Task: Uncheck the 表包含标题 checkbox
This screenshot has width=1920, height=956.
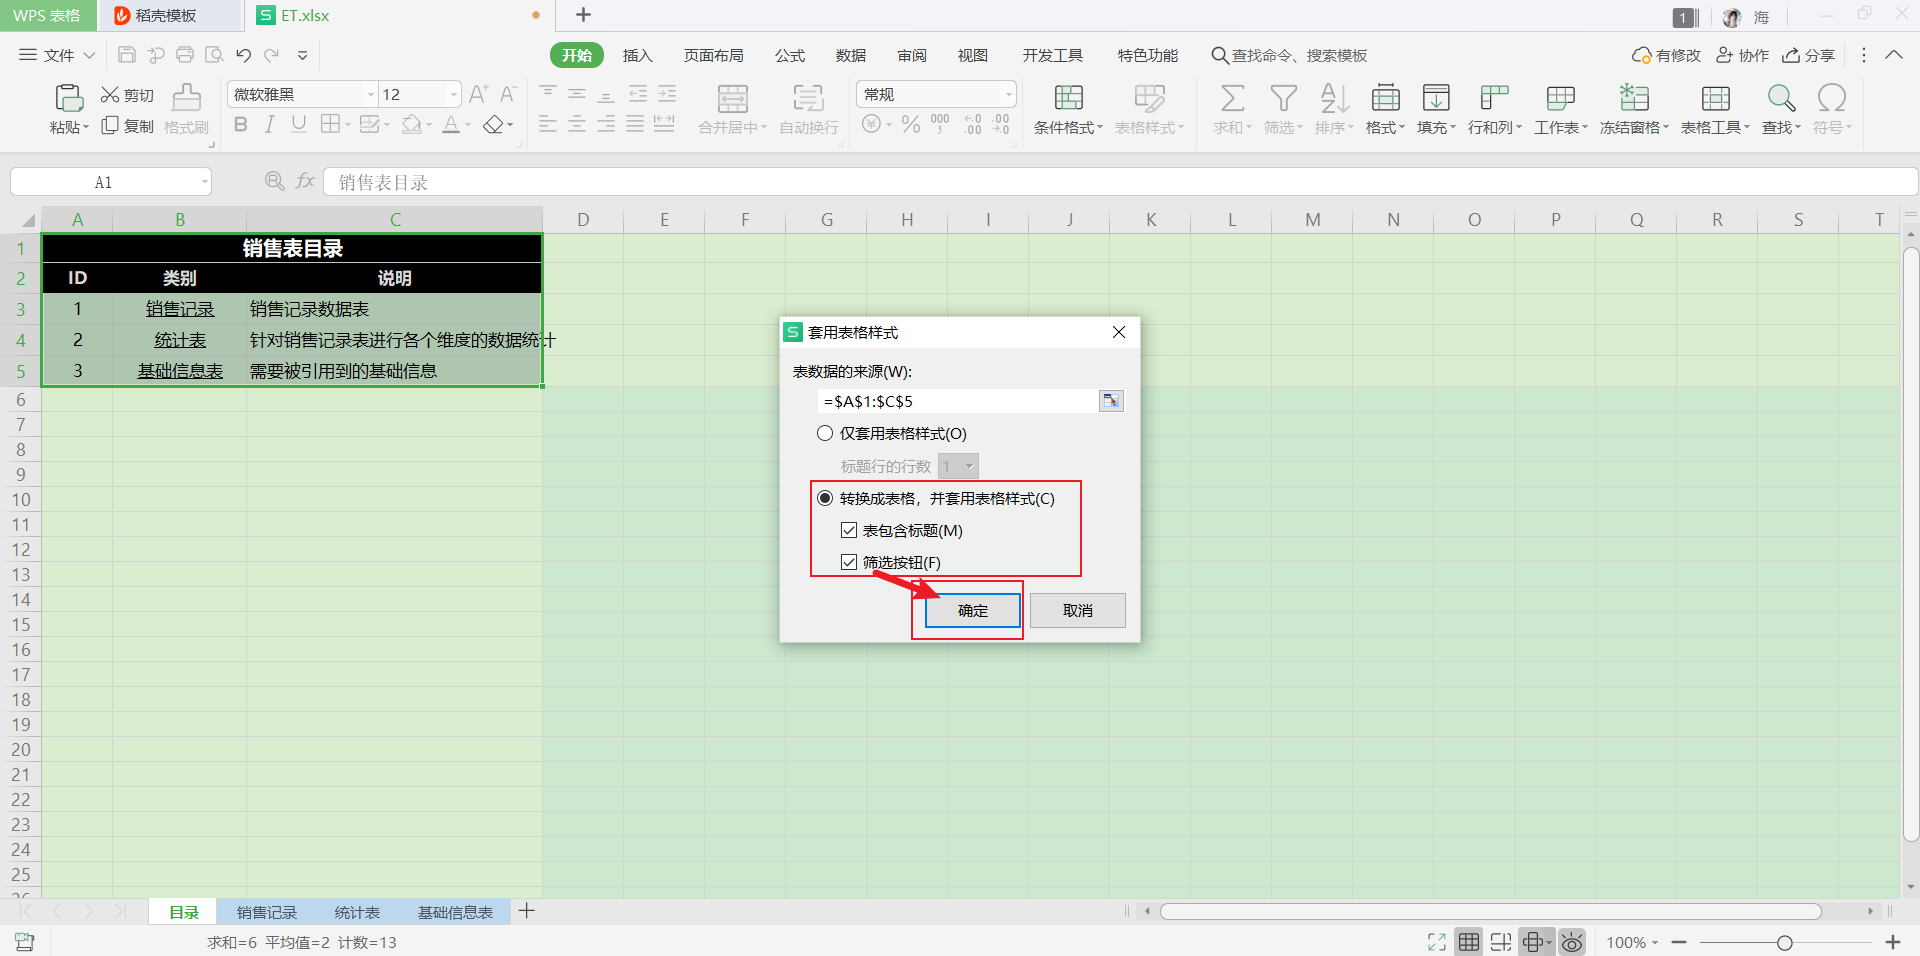Action: pos(849,530)
